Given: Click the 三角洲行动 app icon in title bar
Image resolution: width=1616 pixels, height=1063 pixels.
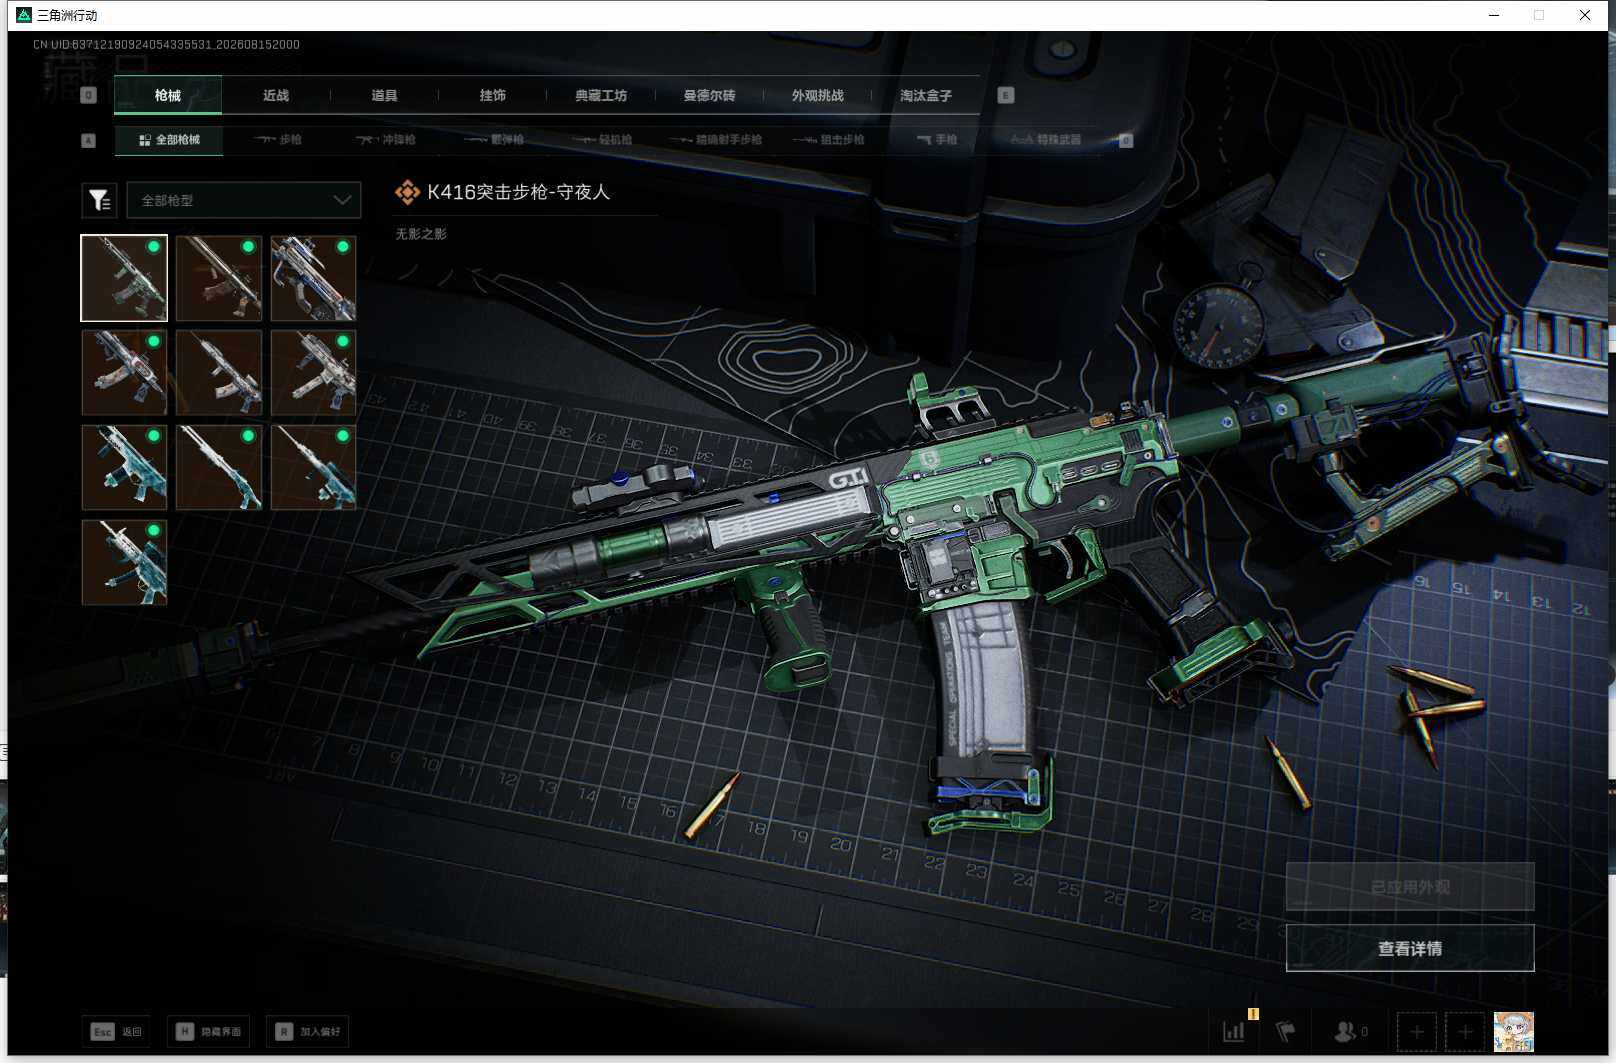Looking at the screenshot, I should (x=24, y=15).
